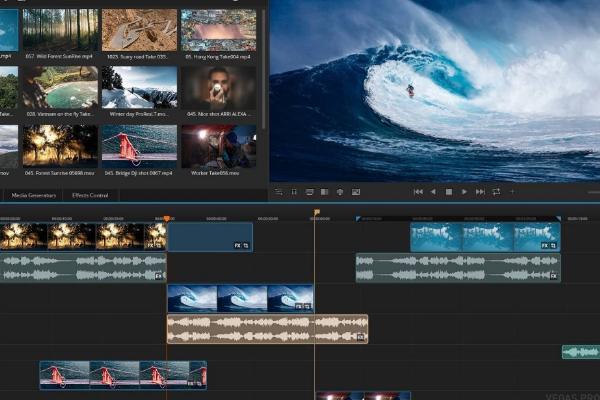600x400 pixels.
Task: Open FX on the wave video clip
Action: (x=299, y=307)
